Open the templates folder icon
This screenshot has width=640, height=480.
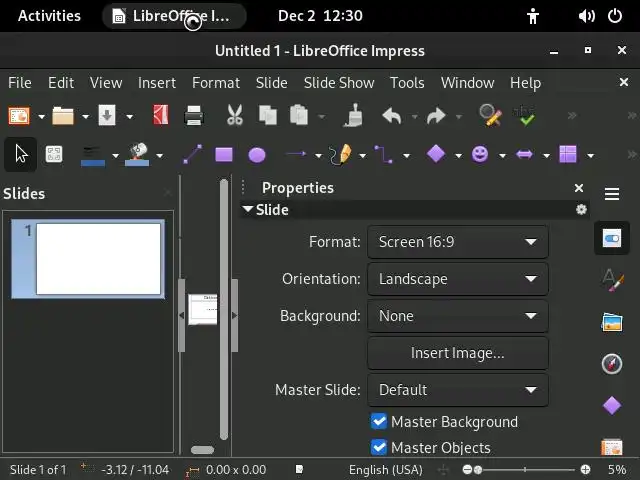point(63,116)
